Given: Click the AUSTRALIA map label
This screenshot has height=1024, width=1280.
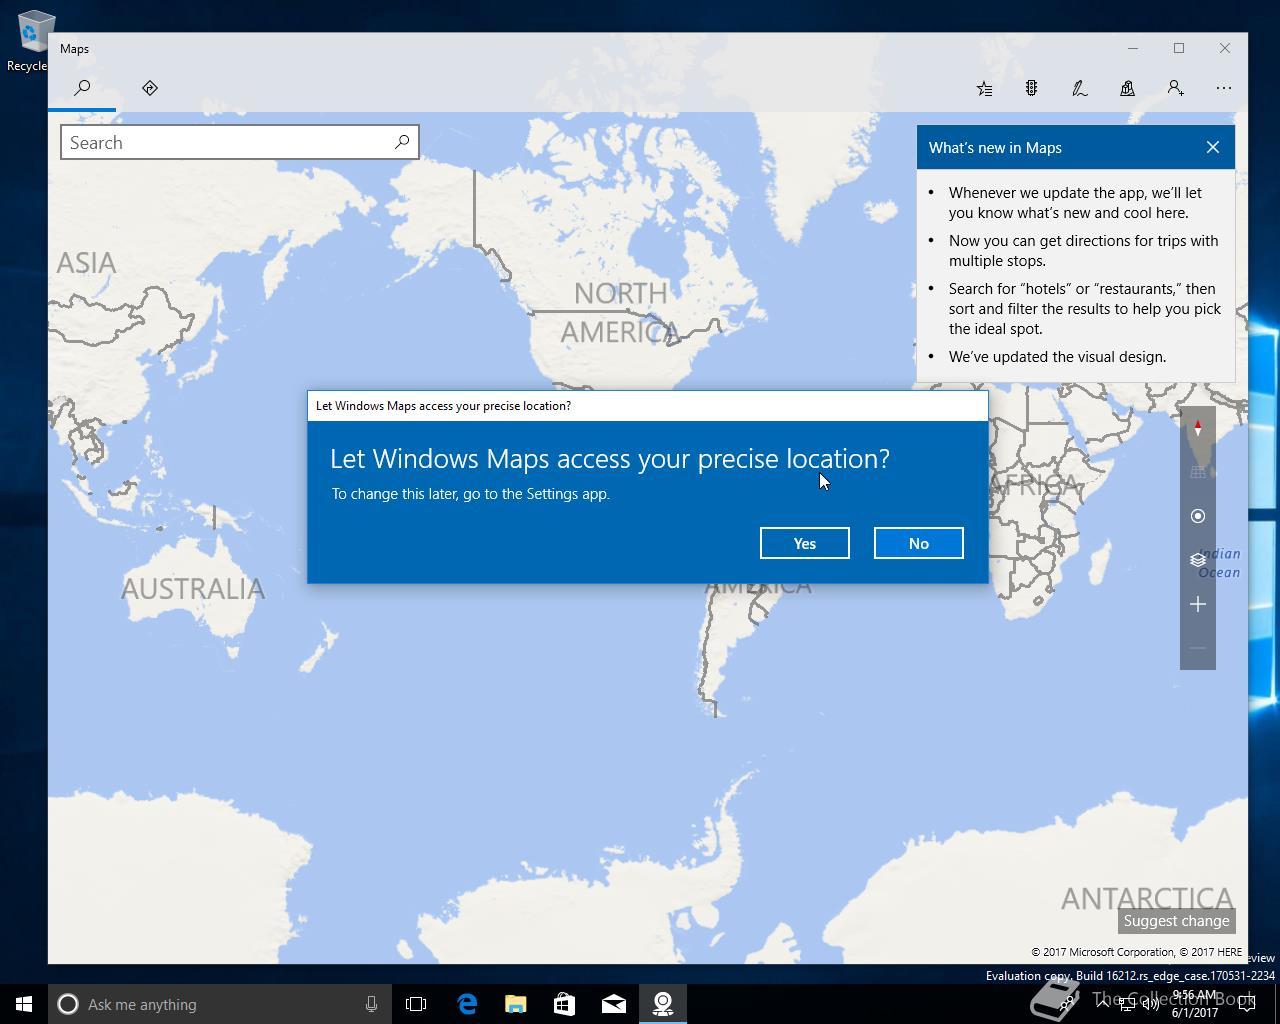Looking at the screenshot, I should tap(193, 588).
